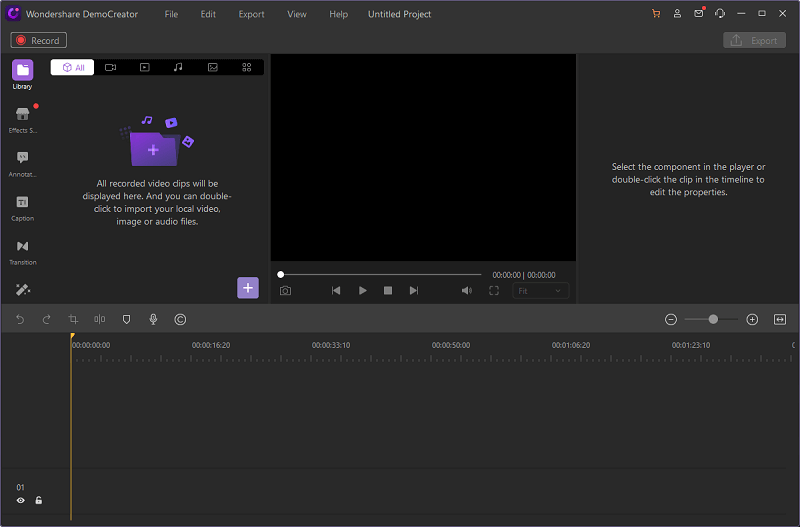Click the Record button
This screenshot has height=527, width=800.
coord(39,40)
